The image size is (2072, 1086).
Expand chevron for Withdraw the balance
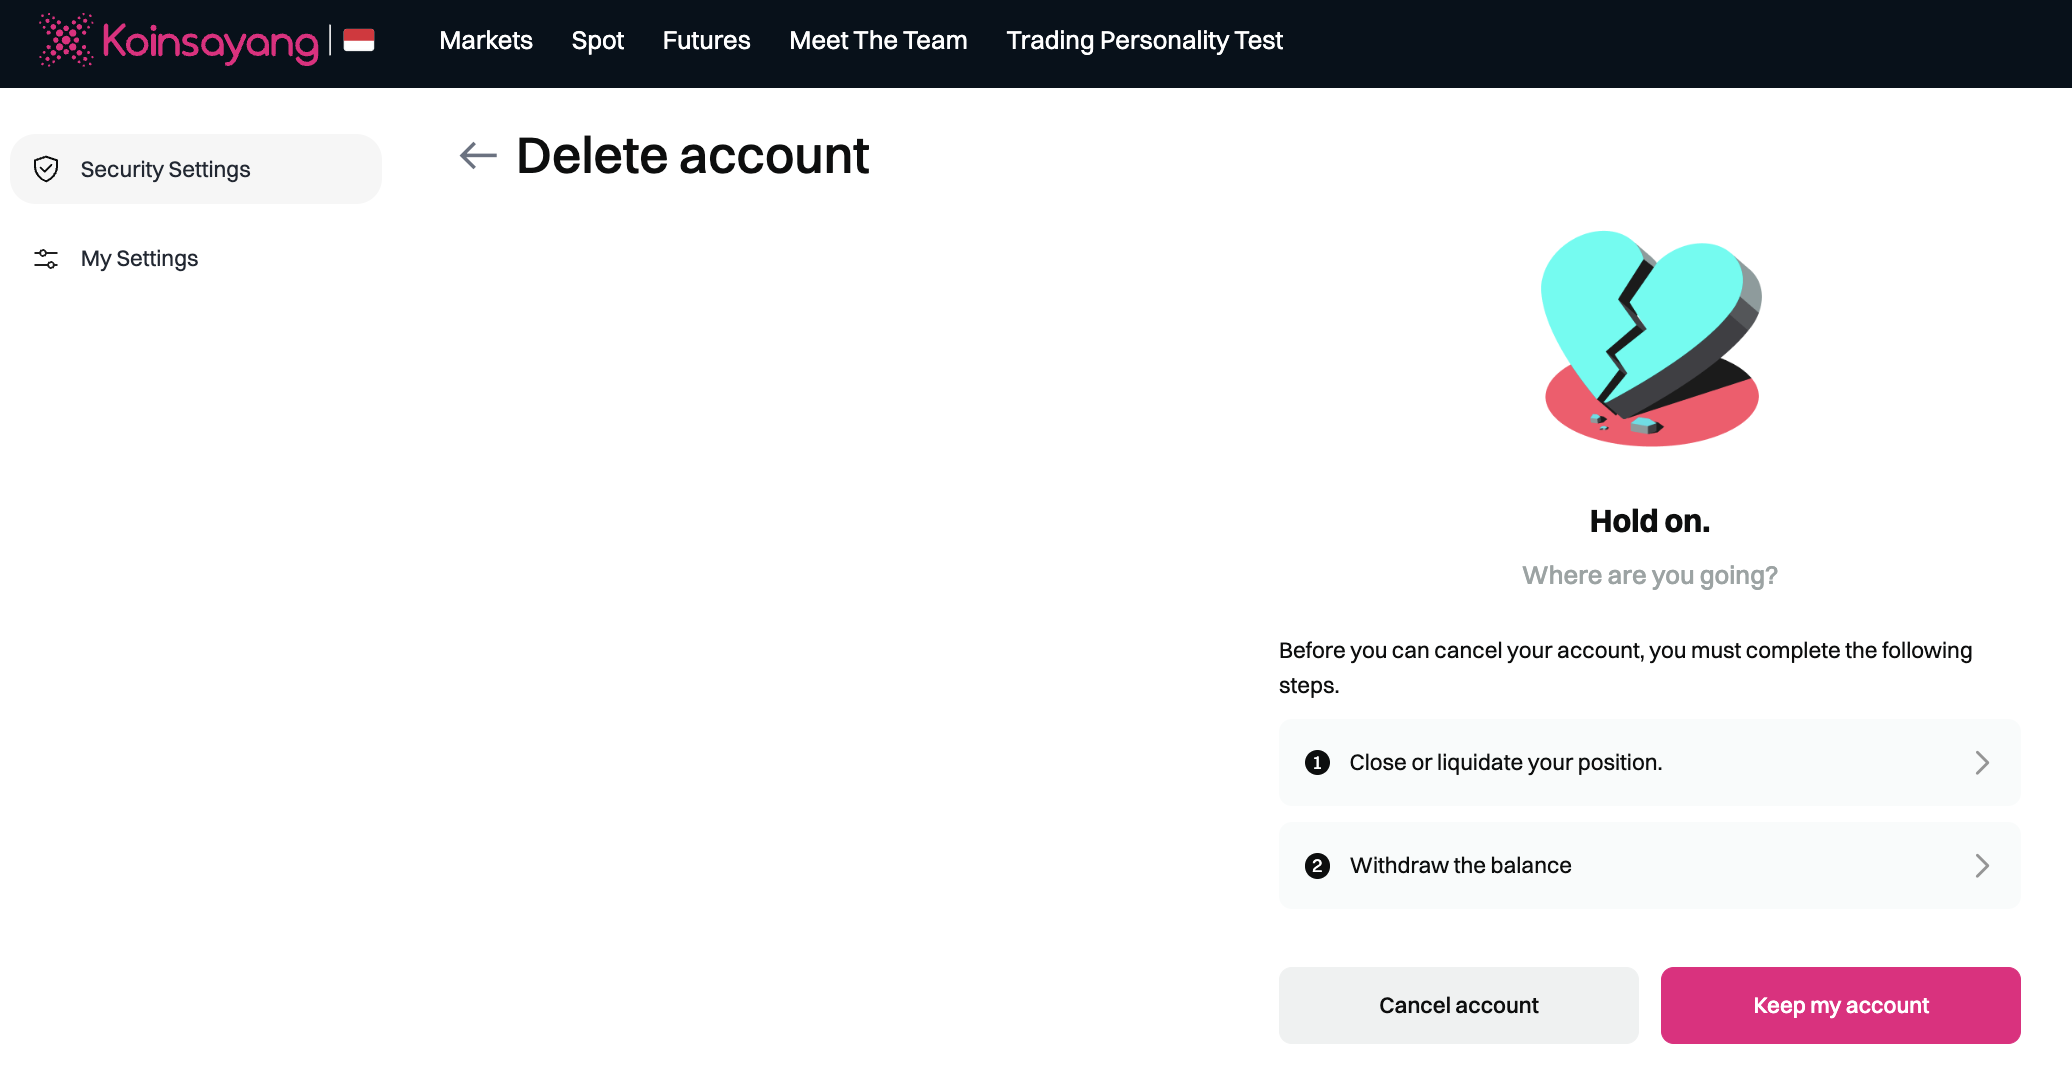coord(1982,866)
